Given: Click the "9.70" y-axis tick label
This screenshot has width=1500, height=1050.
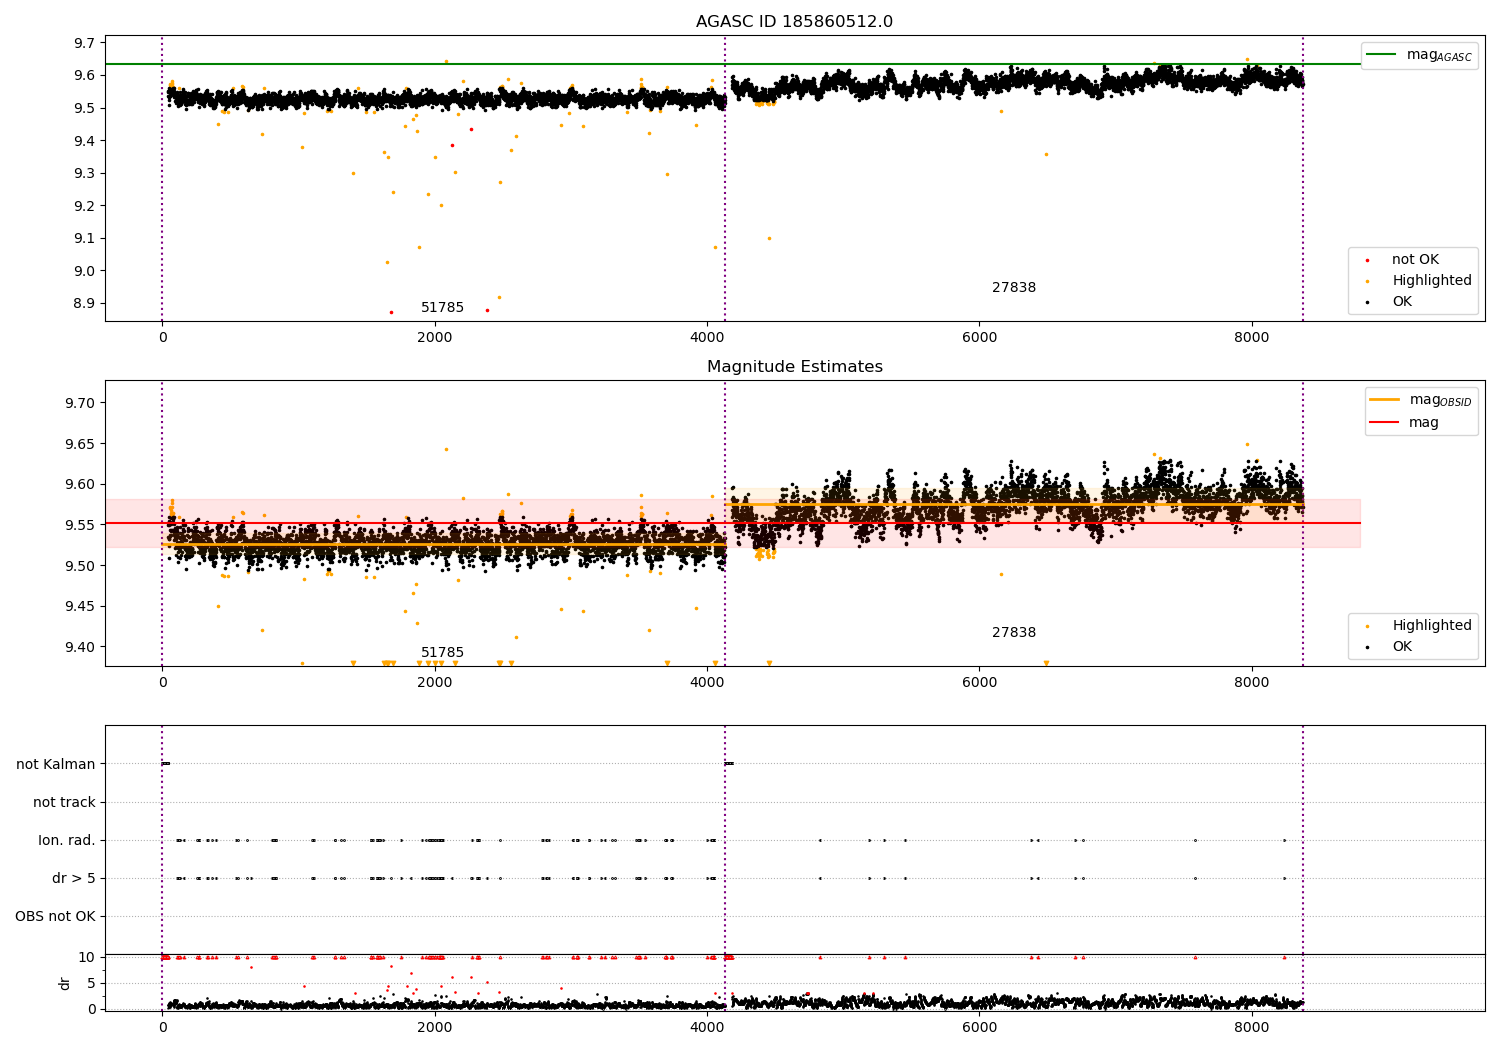Looking at the screenshot, I should coord(81,403).
